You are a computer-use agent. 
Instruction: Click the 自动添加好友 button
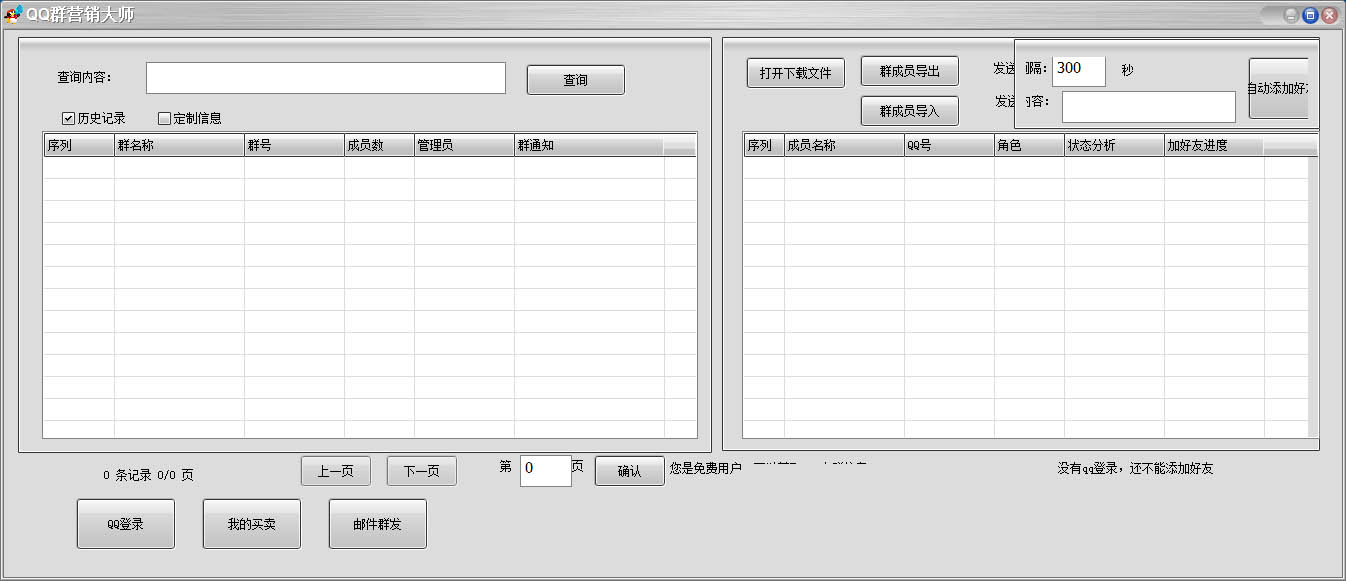pos(1279,88)
